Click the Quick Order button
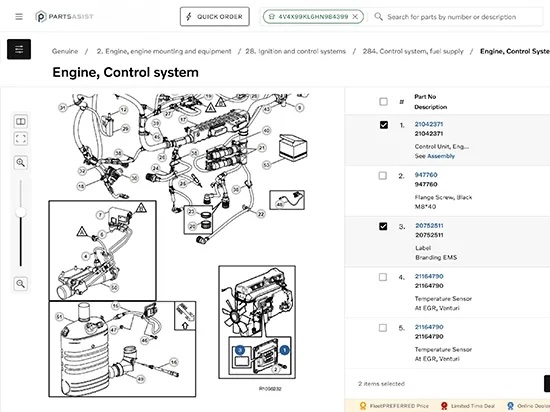Image resolution: width=550 pixels, height=412 pixels. click(x=215, y=16)
